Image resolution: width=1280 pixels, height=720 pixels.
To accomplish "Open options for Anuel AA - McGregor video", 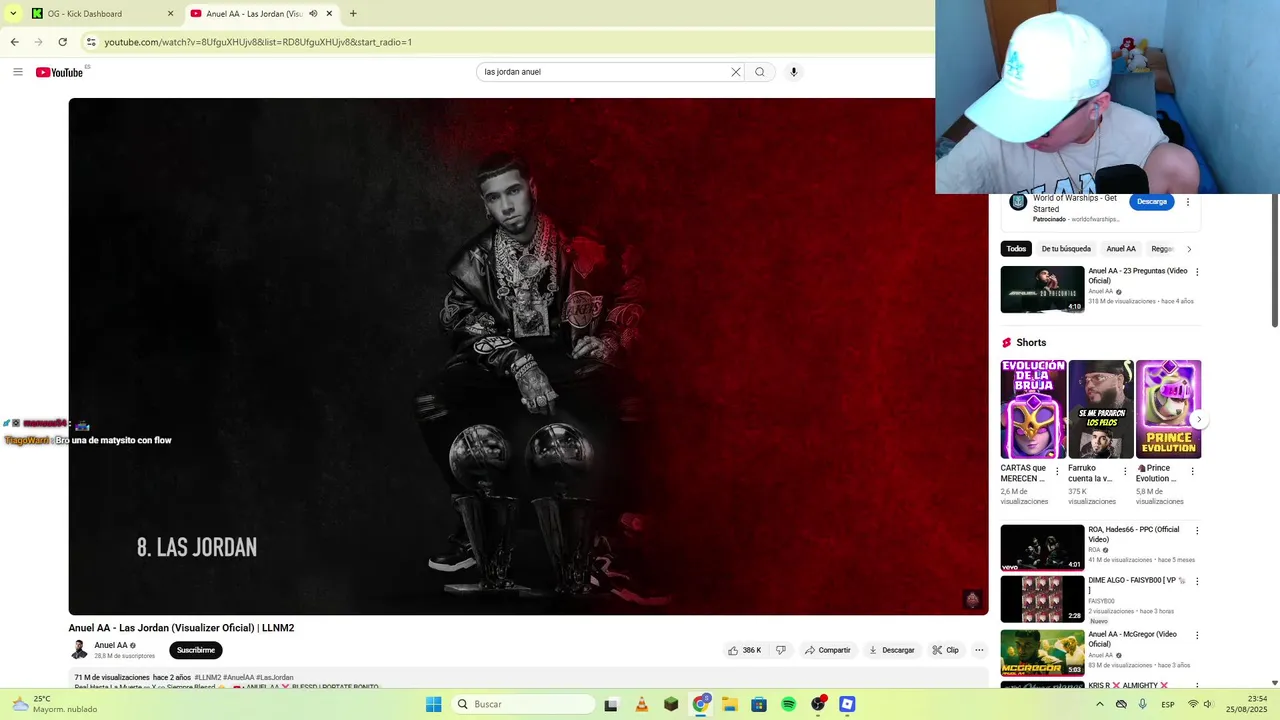I will point(1197,635).
